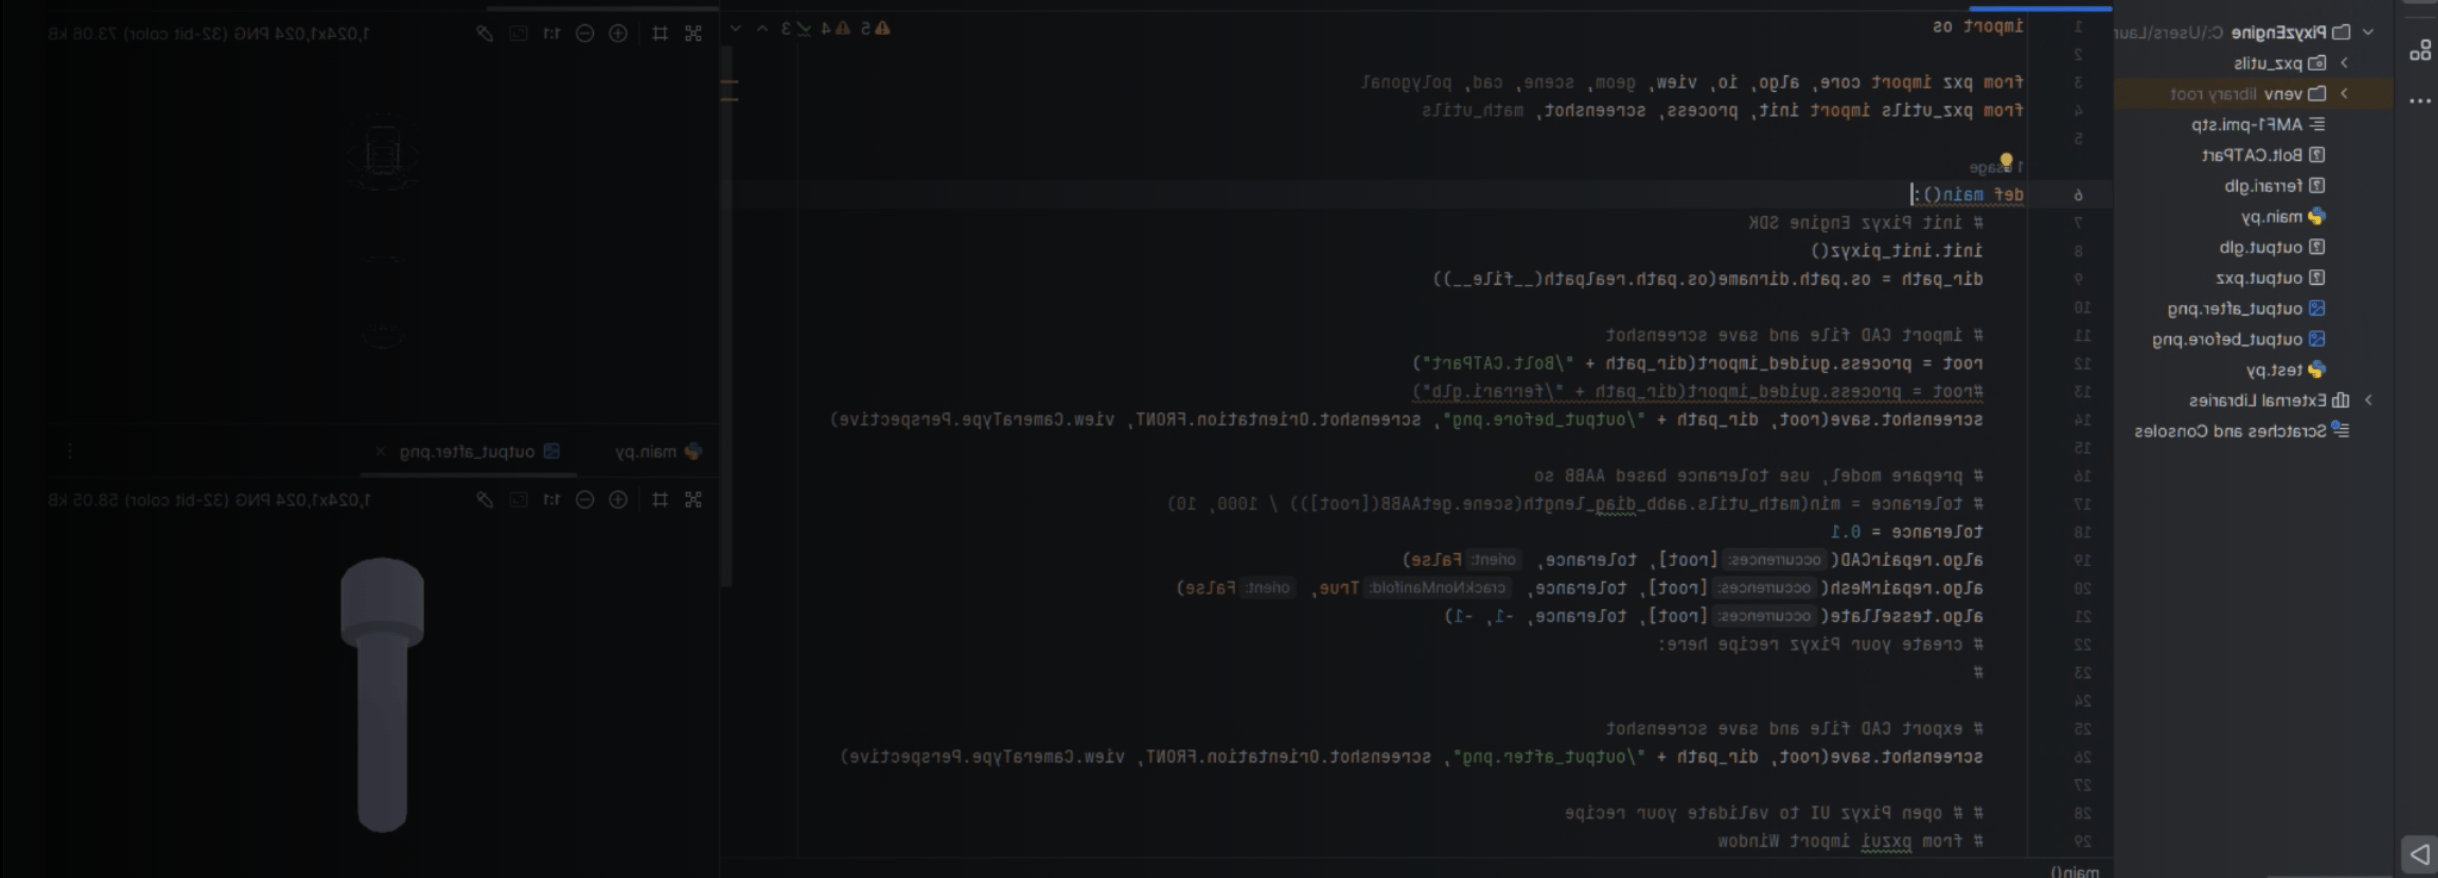Viewport: 2438px width, 878px height.
Task: Open the Structure tool window icon
Action: 2420,51
